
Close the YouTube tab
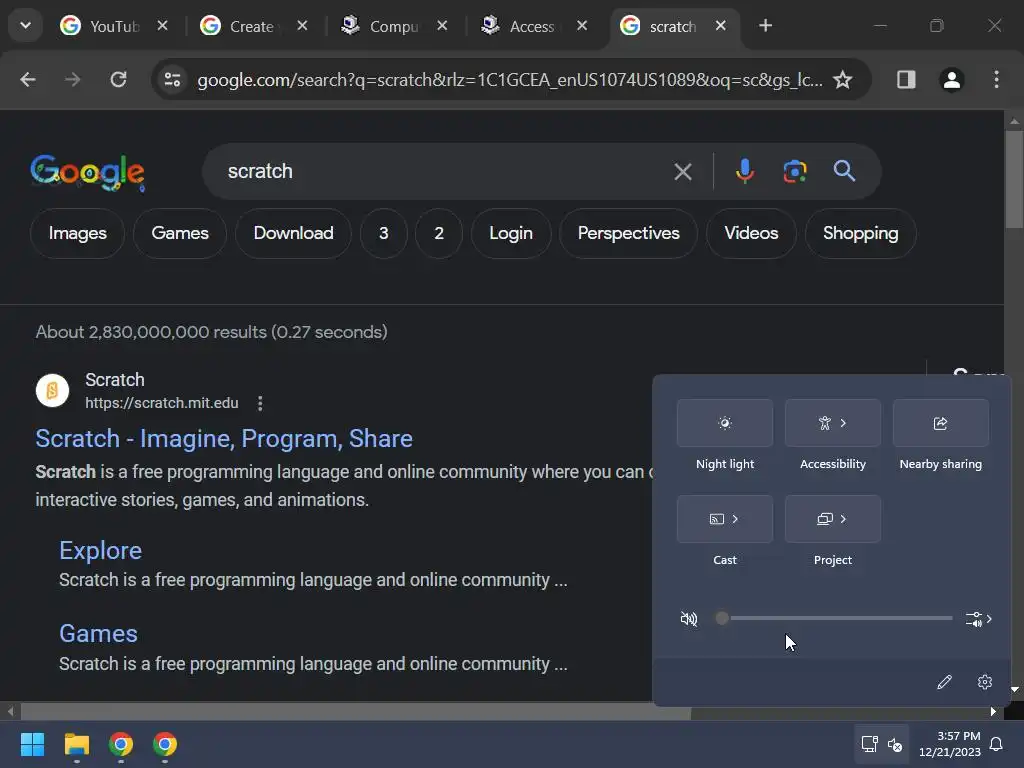pos(163,25)
